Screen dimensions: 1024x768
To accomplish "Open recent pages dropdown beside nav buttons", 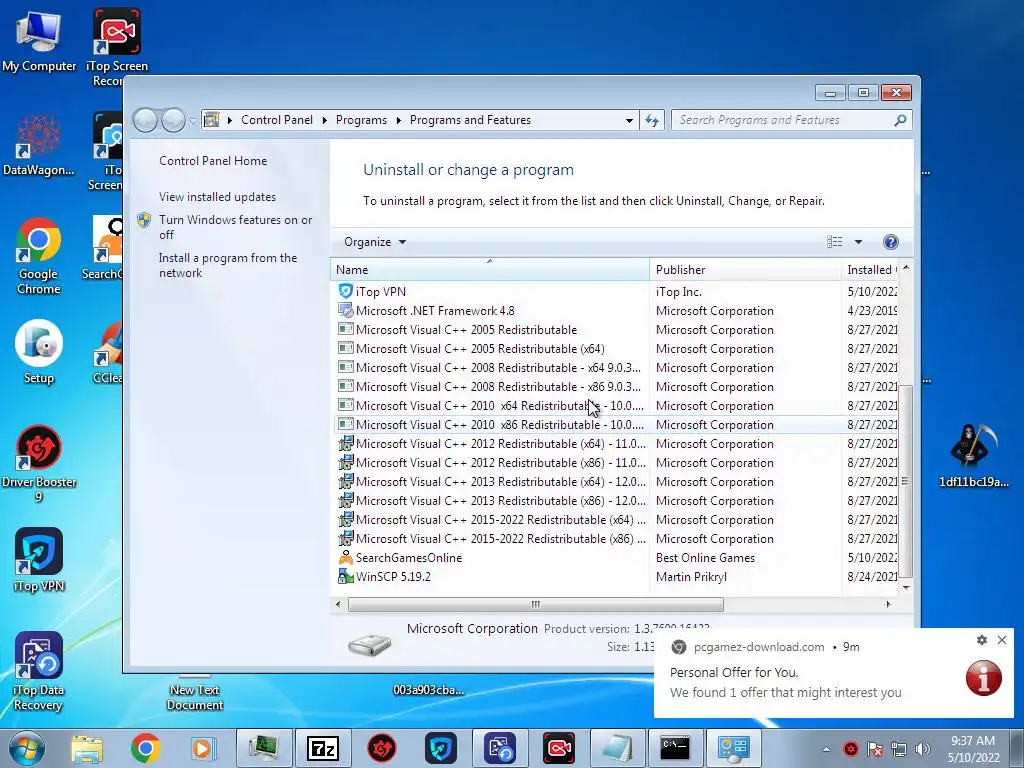I will [193, 120].
